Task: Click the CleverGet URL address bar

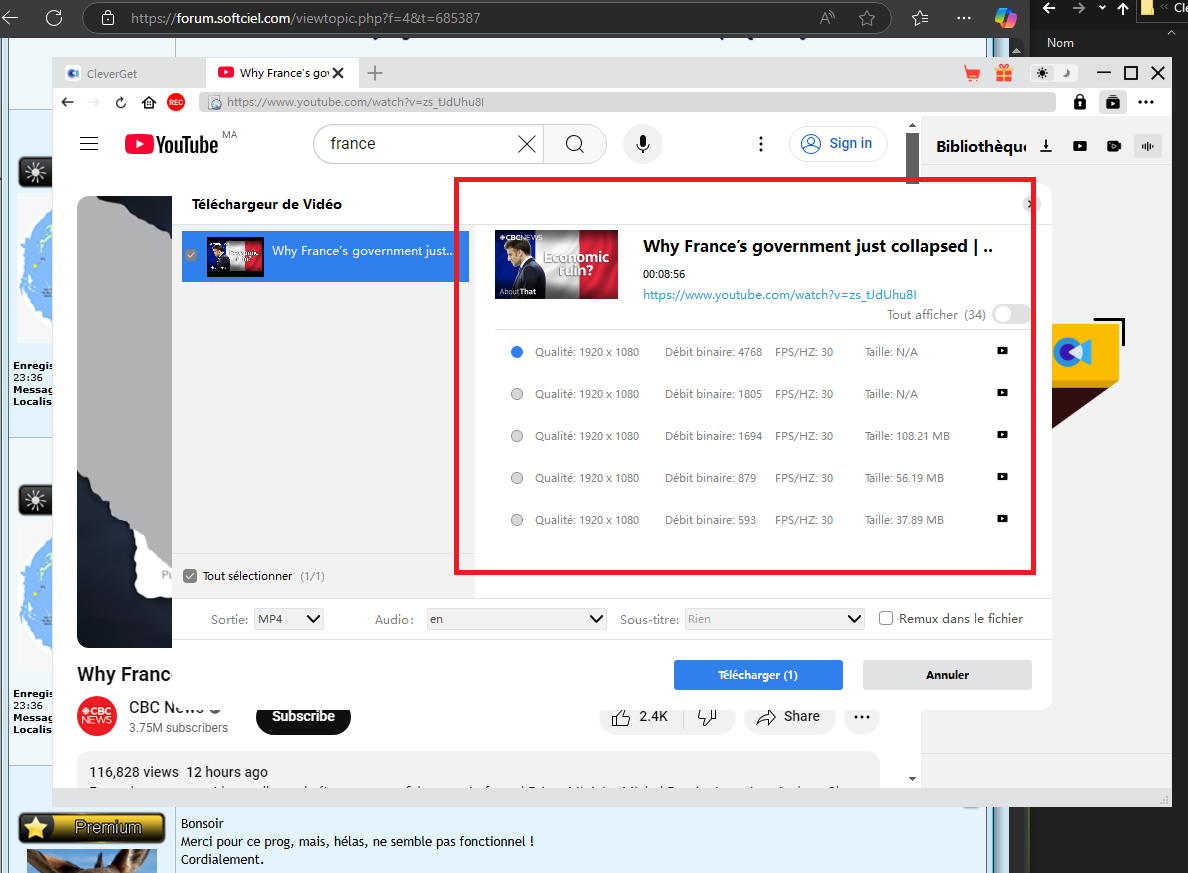Action: (x=627, y=102)
